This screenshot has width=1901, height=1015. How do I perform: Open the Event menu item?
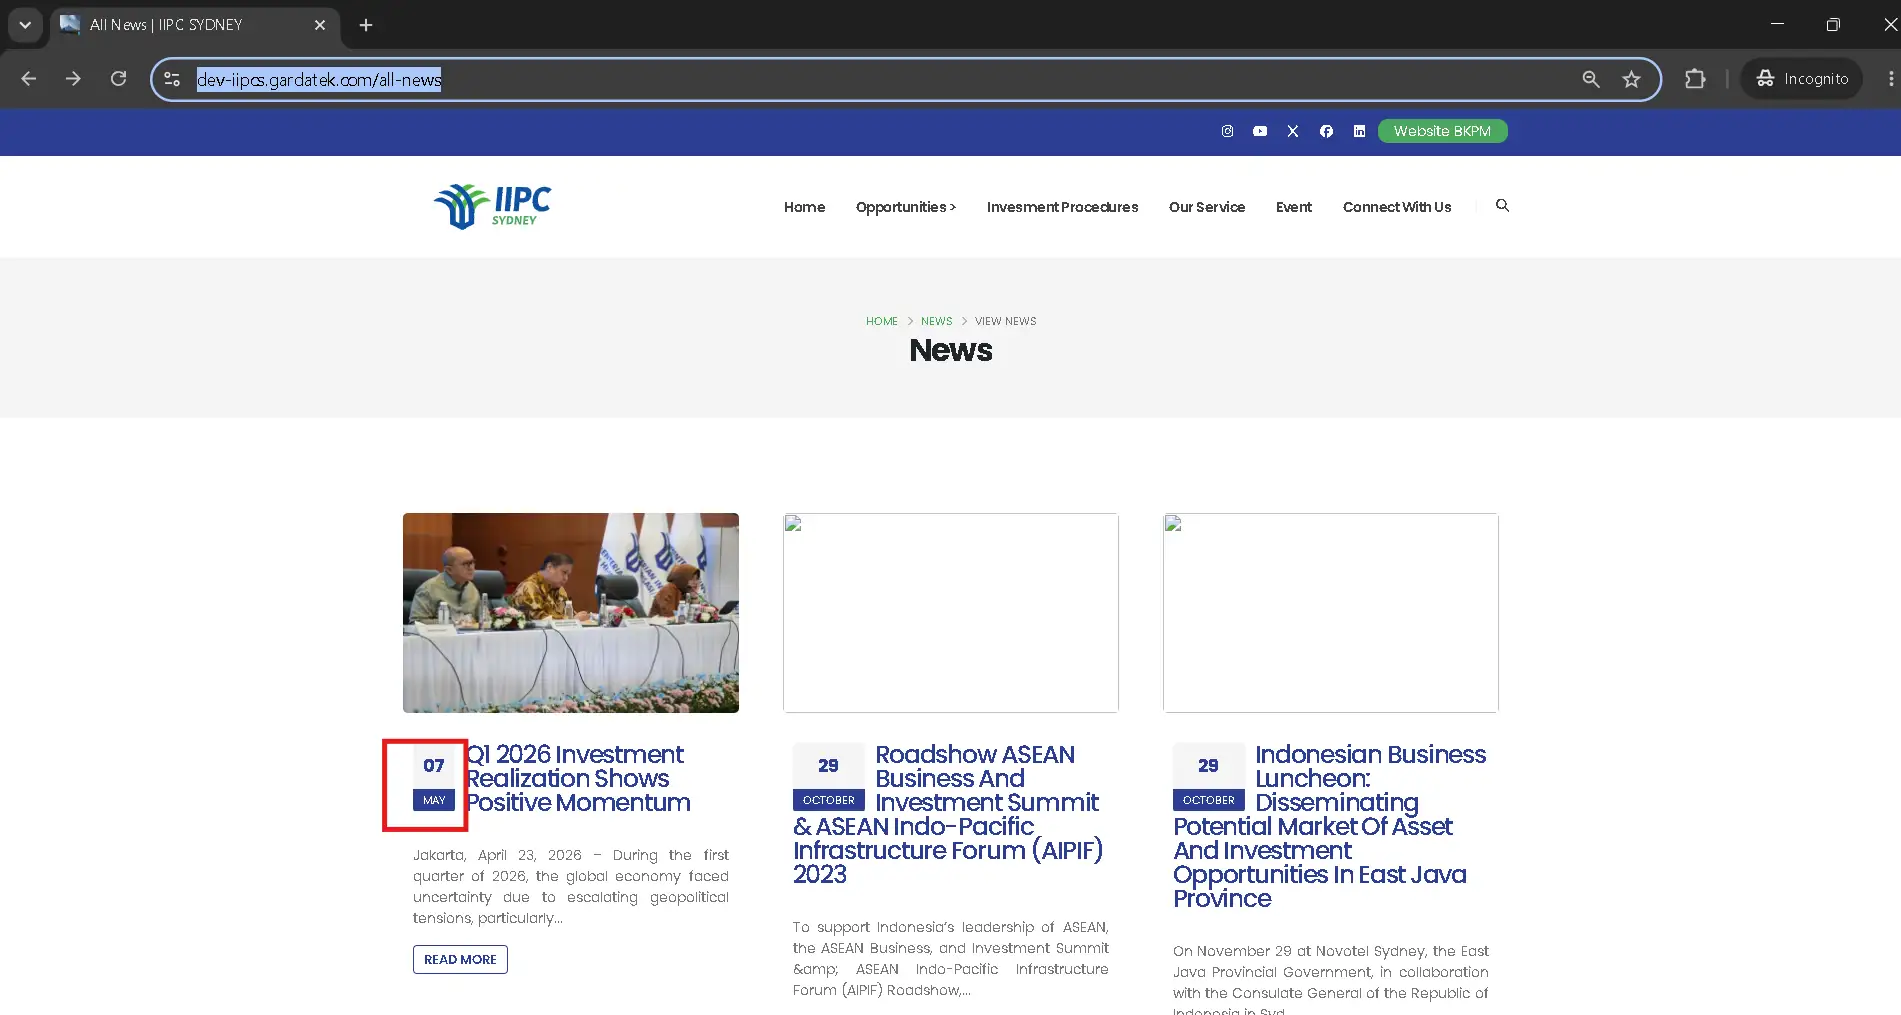pyautogui.click(x=1294, y=207)
